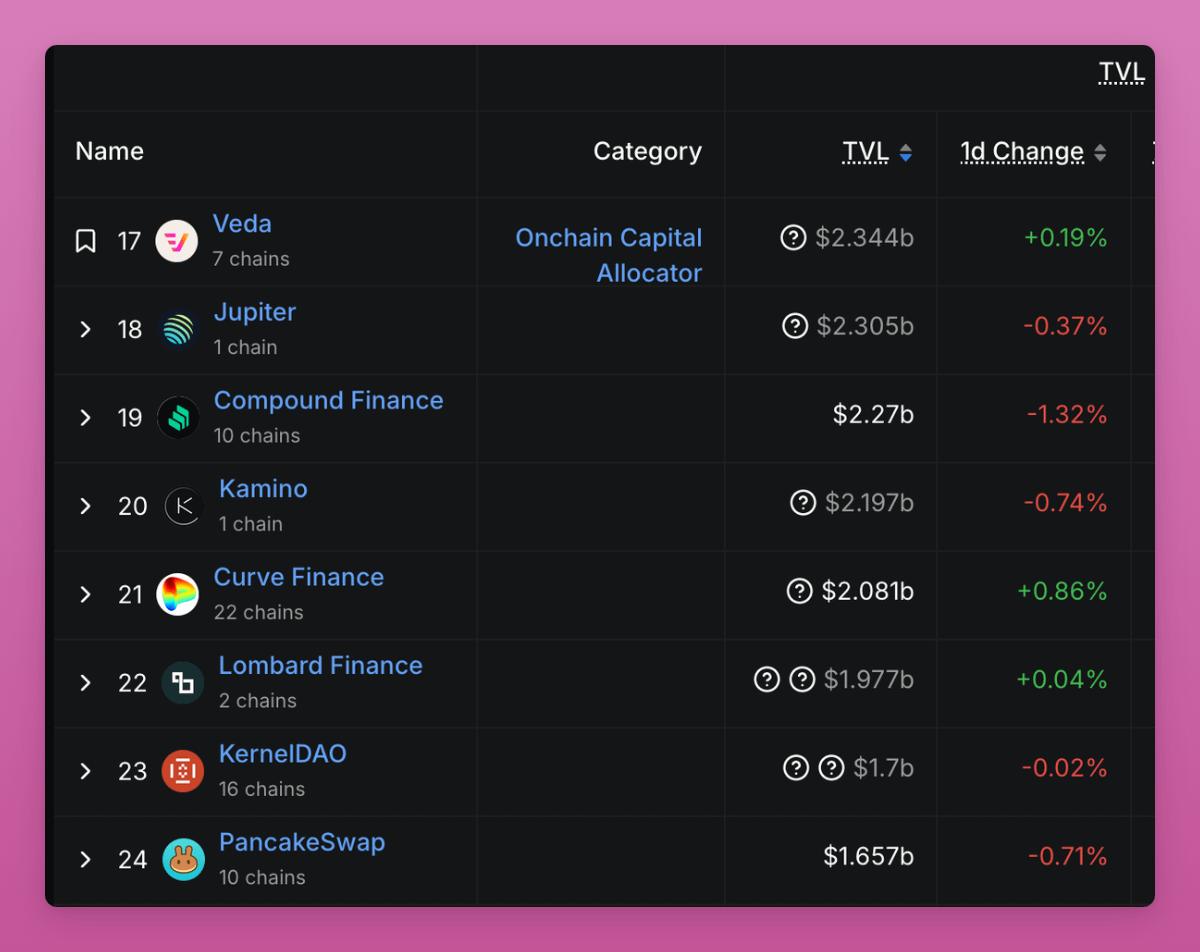Image resolution: width=1200 pixels, height=952 pixels.
Task: Click the Jupiter logo icon
Action: (178, 329)
